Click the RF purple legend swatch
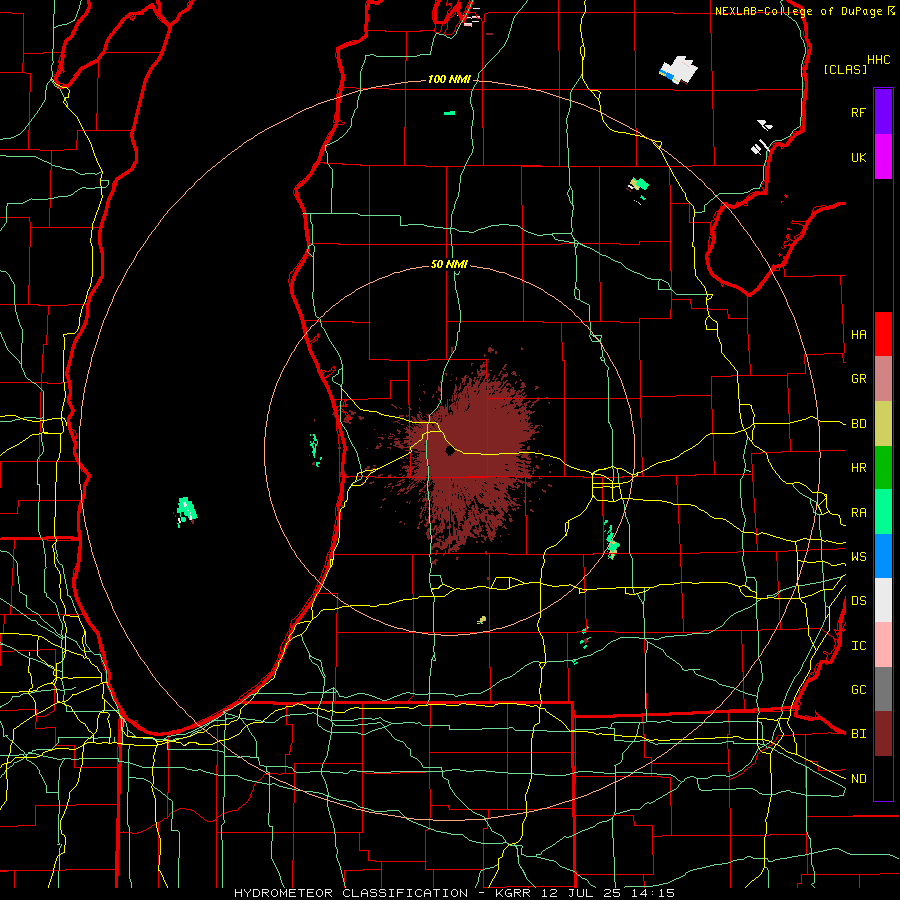The image size is (900, 900). [883, 112]
